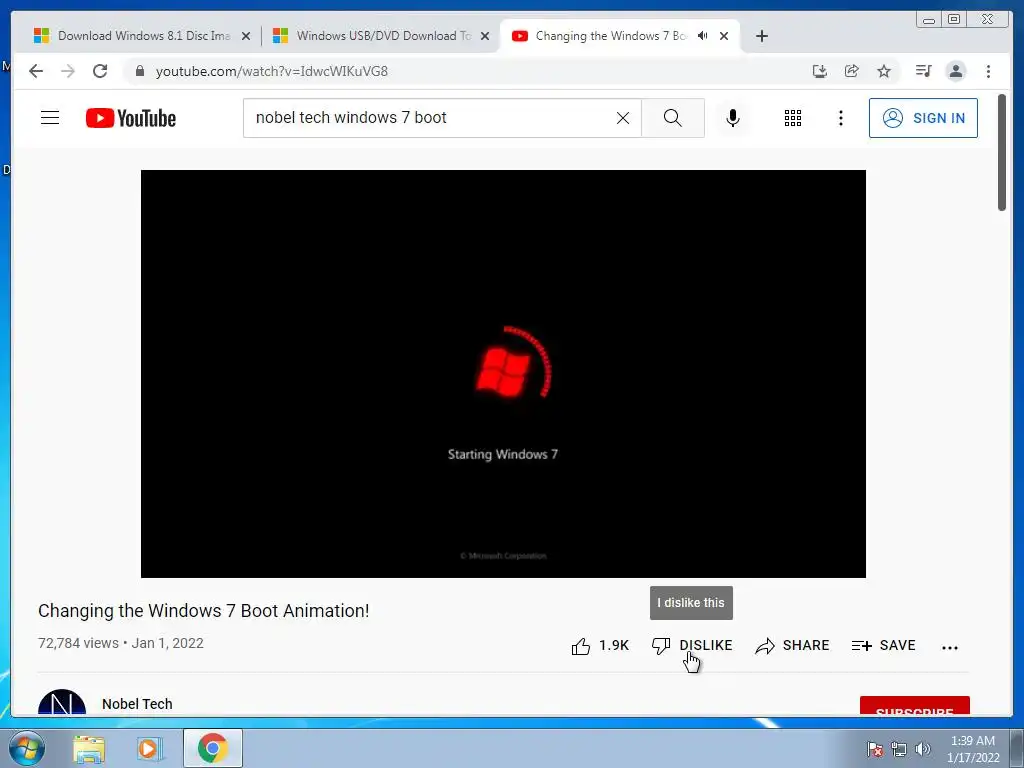Close the Download Windows 8.1 tab
This screenshot has height=768, width=1024.
click(x=246, y=37)
